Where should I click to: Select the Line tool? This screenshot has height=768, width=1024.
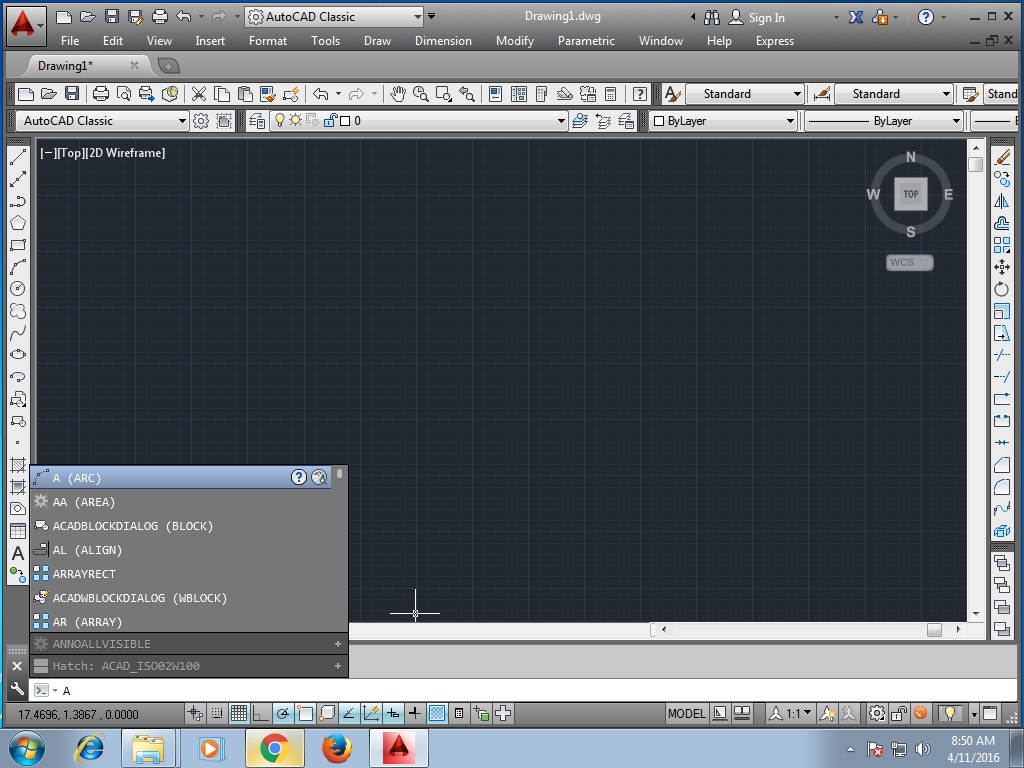tap(17, 155)
